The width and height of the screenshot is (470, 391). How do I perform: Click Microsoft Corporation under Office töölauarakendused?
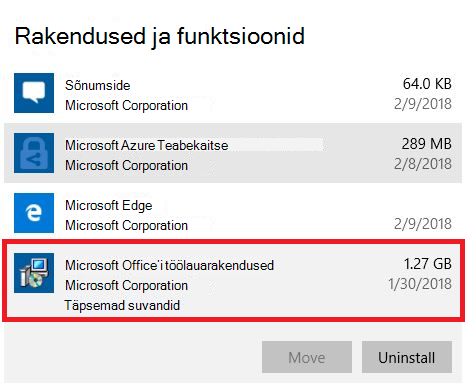[x=126, y=285]
